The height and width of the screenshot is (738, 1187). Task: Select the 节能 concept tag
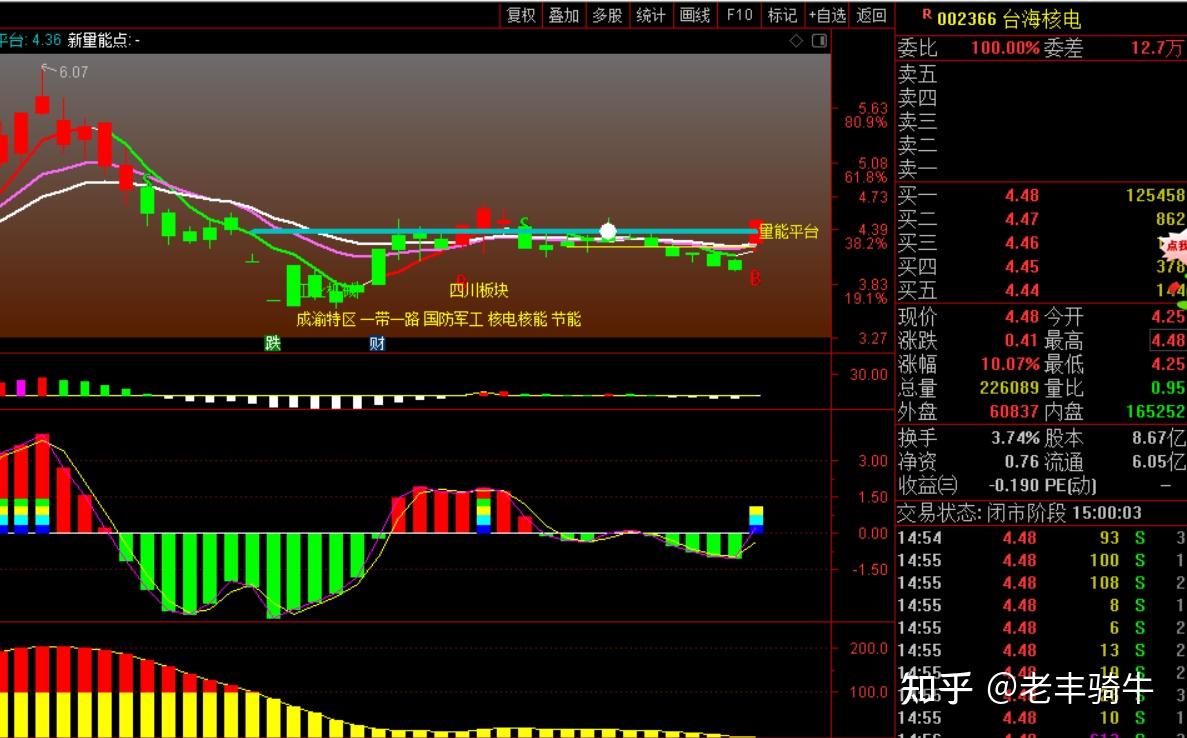pyautogui.click(x=566, y=319)
